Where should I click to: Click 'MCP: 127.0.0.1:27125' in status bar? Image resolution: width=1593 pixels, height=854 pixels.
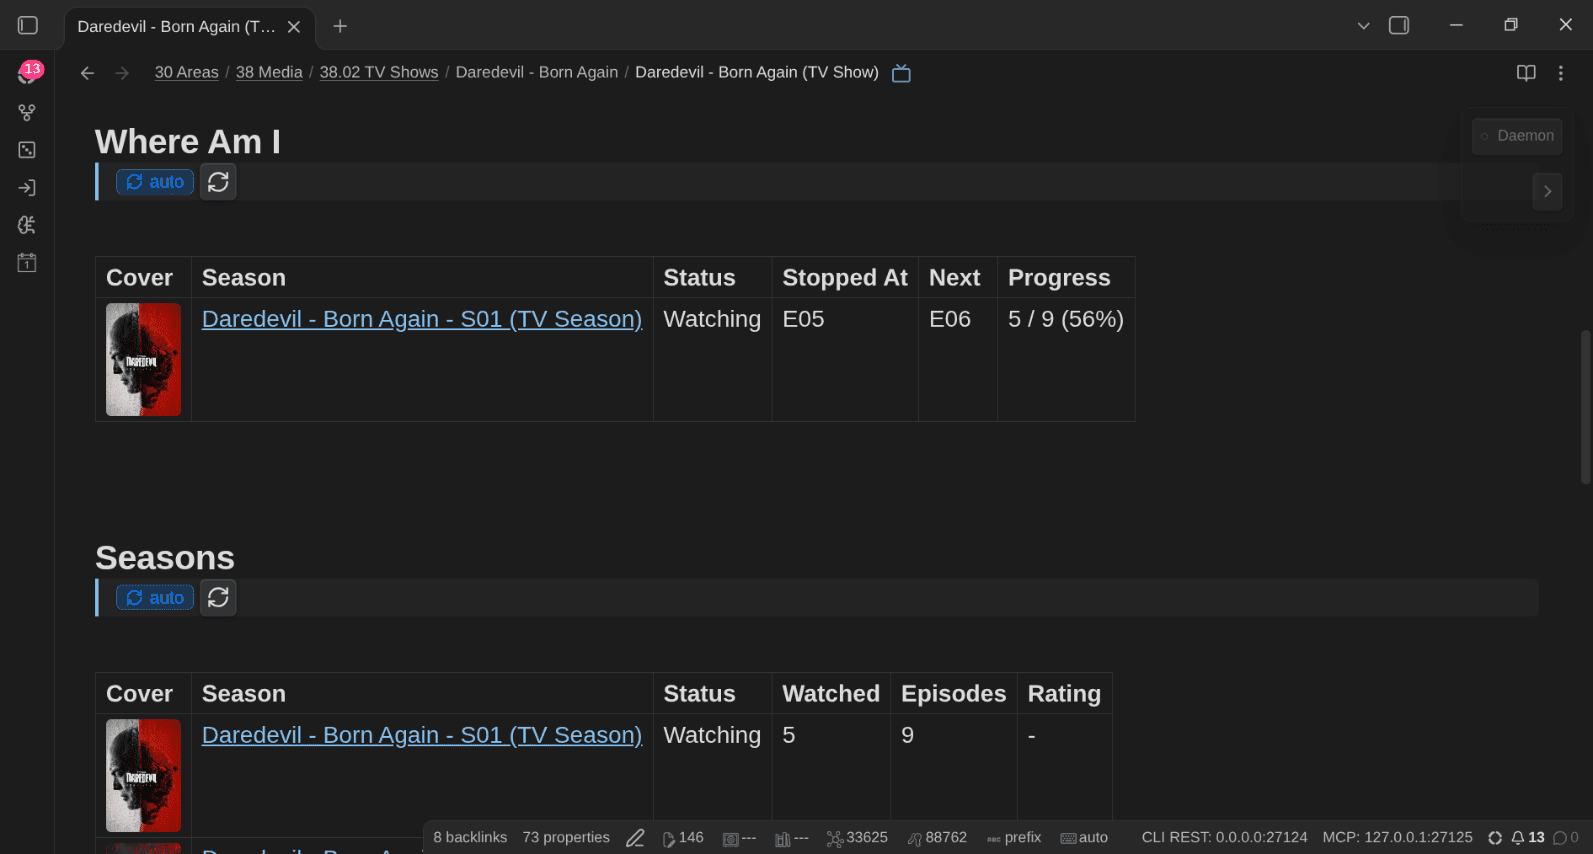[x=1397, y=838]
